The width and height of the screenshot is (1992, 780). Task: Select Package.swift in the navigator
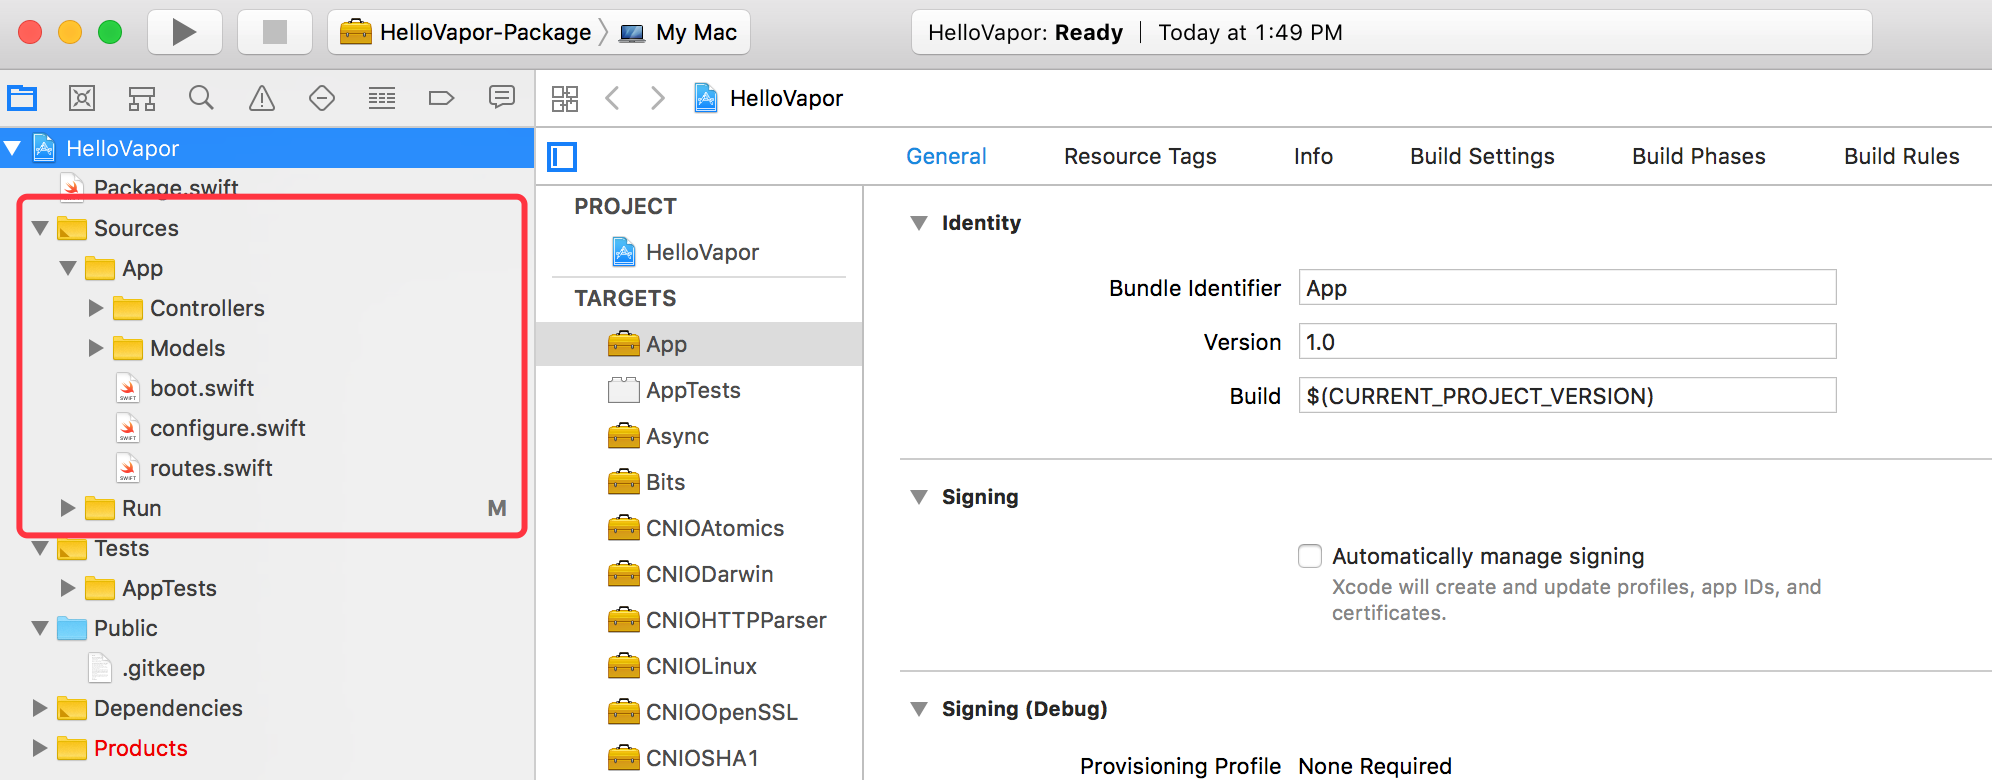[x=166, y=187]
